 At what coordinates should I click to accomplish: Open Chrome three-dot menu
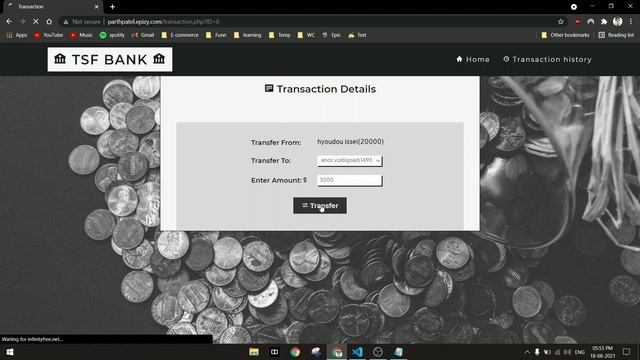click(631, 22)
